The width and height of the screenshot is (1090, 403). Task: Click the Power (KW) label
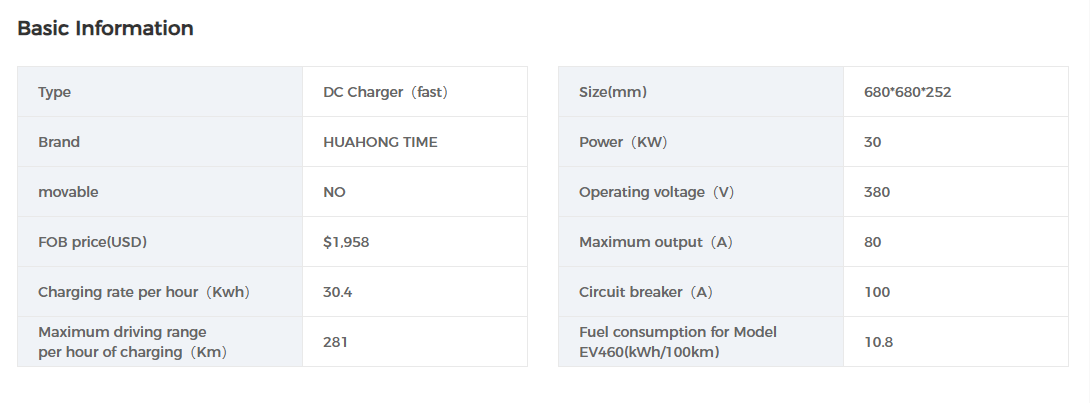coord(623,142)
